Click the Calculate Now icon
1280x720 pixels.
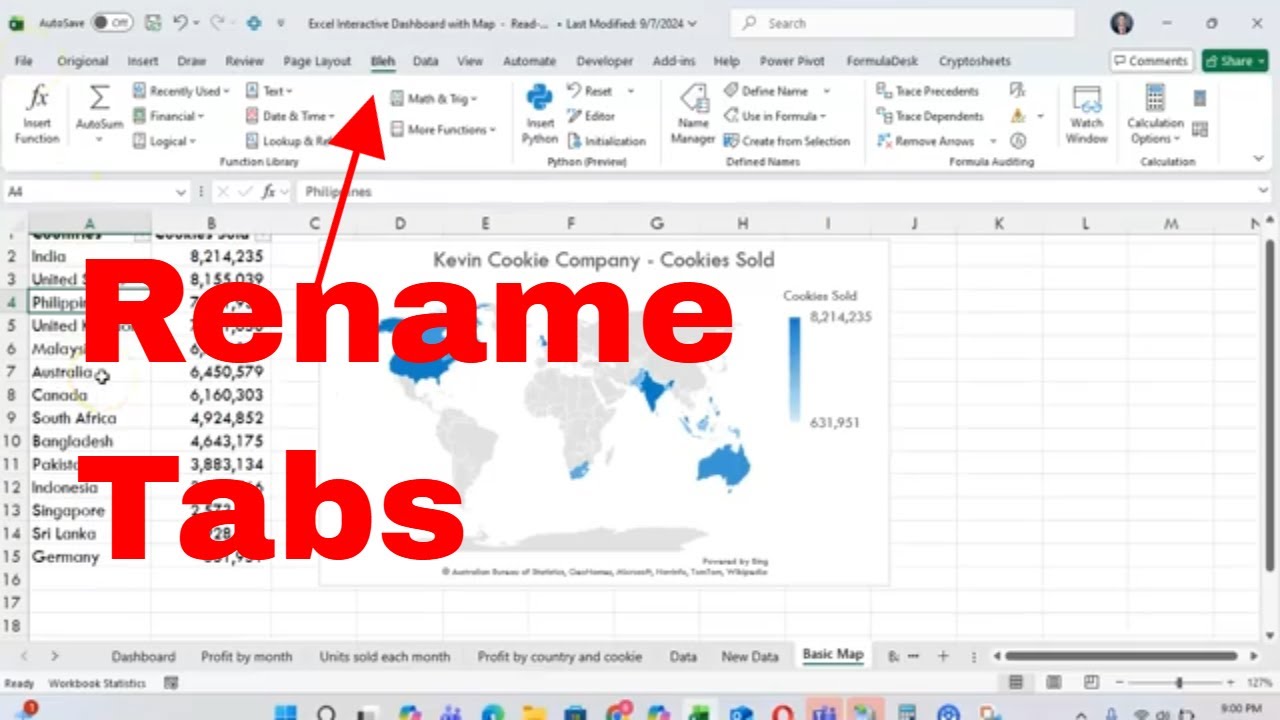pos(1200,98)
